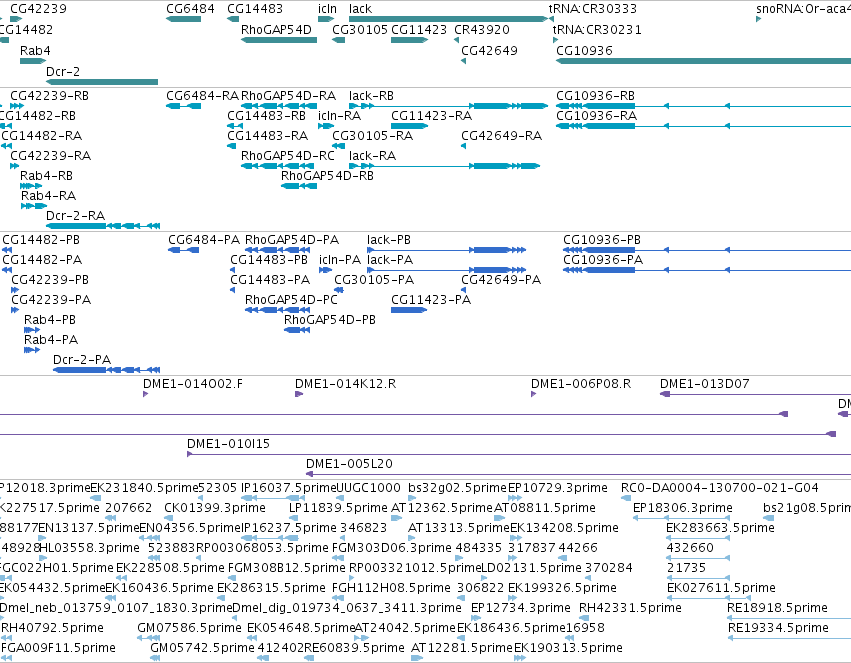Click the EK283663.5prime EST label
This screenshot has height=663, width=851.
coord(720,528)
